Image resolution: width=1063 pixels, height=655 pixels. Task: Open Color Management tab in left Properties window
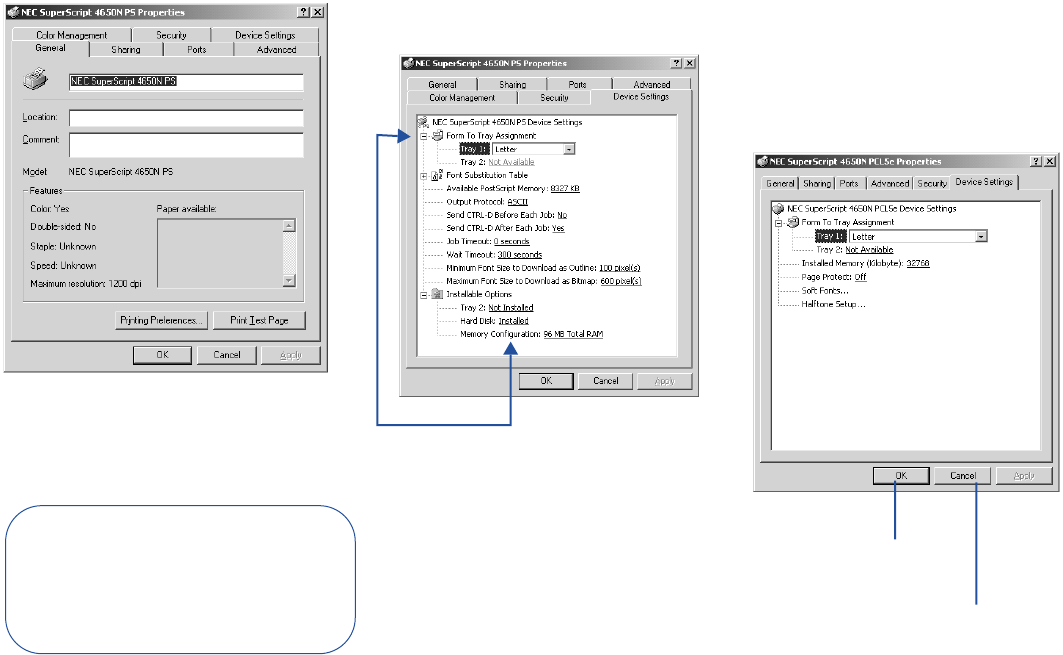pos(71,35)
